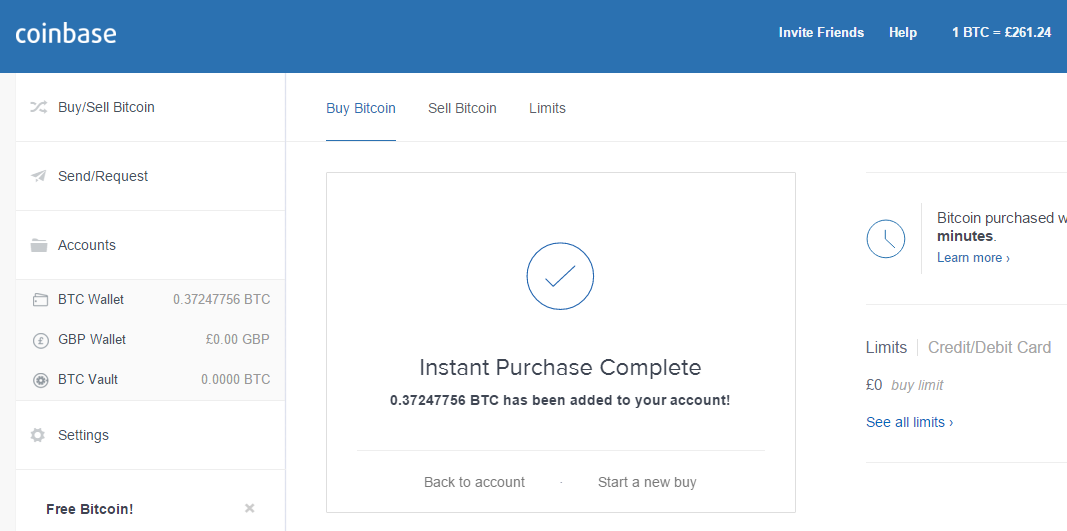Select the Buy Bitcoin tab
Viewport: 1067px width, 531px height.
point(361,108)
